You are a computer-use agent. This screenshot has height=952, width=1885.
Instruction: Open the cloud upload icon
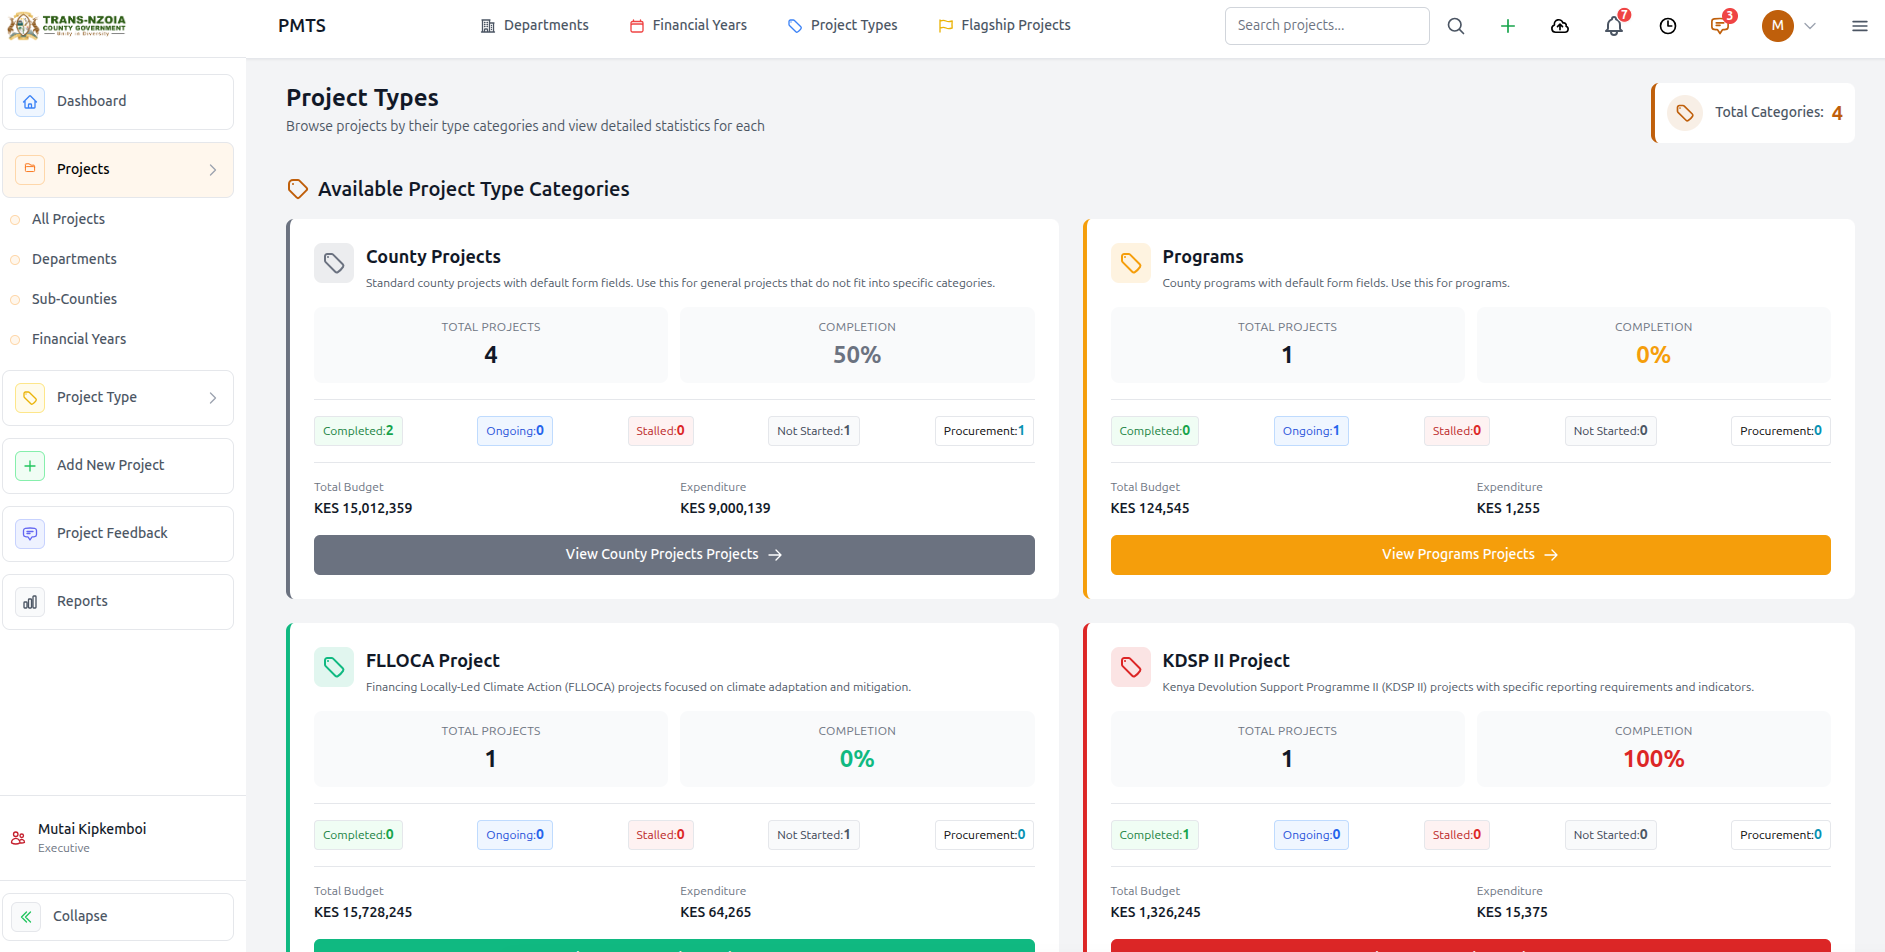(1560, 26)
